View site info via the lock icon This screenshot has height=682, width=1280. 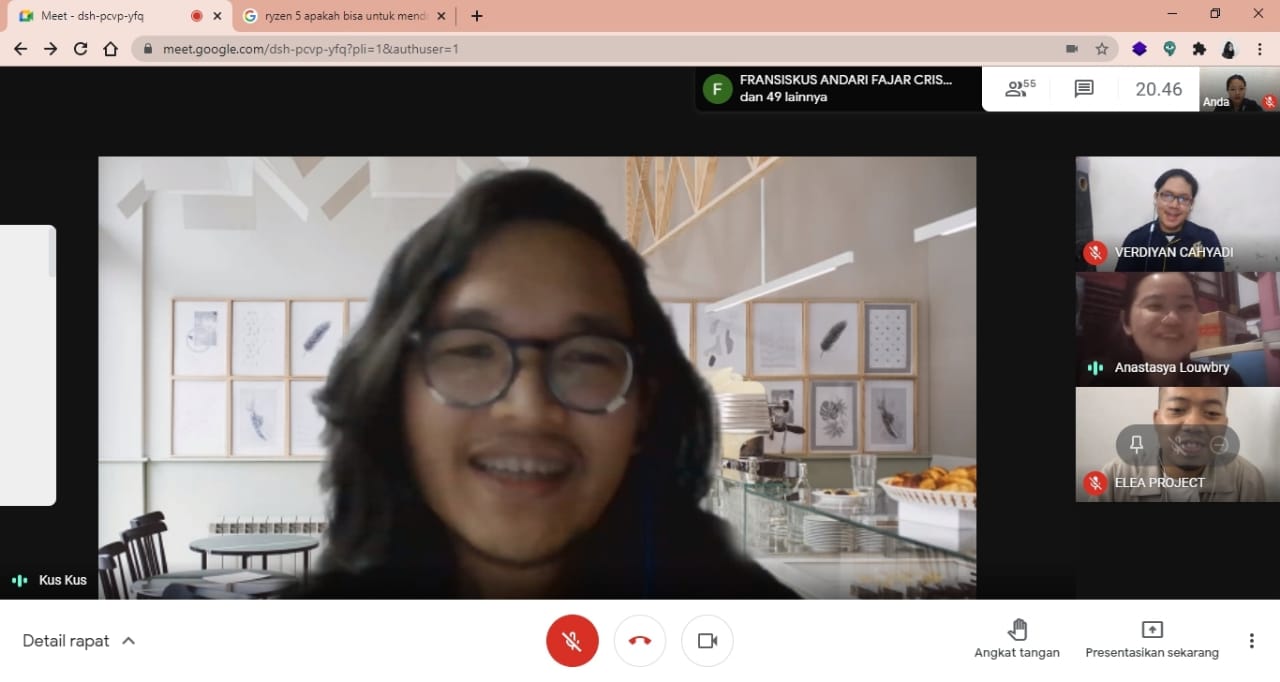click(148, 48)
